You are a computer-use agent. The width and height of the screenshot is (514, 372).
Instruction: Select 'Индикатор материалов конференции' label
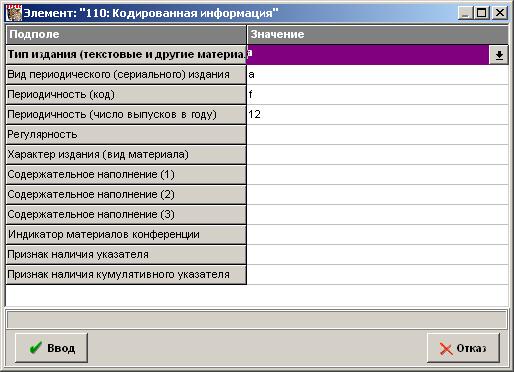click(126, 235)
